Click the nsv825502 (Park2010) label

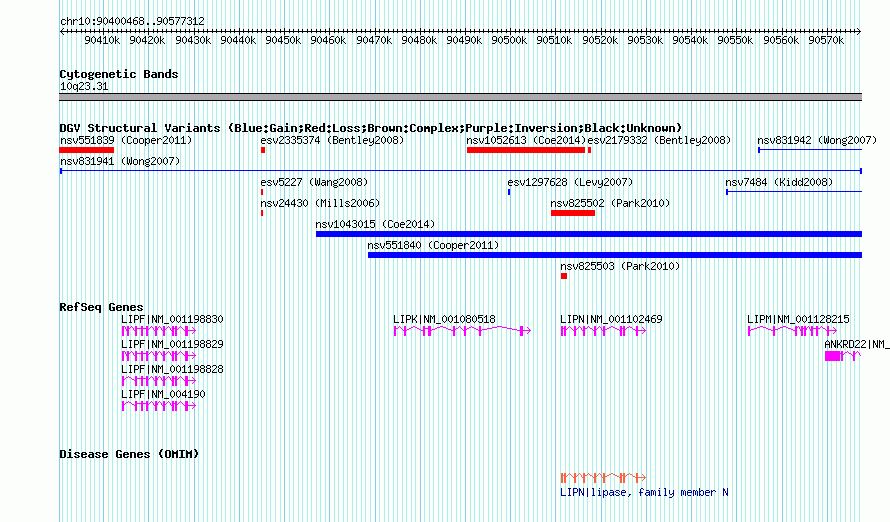tap(610, 203)
